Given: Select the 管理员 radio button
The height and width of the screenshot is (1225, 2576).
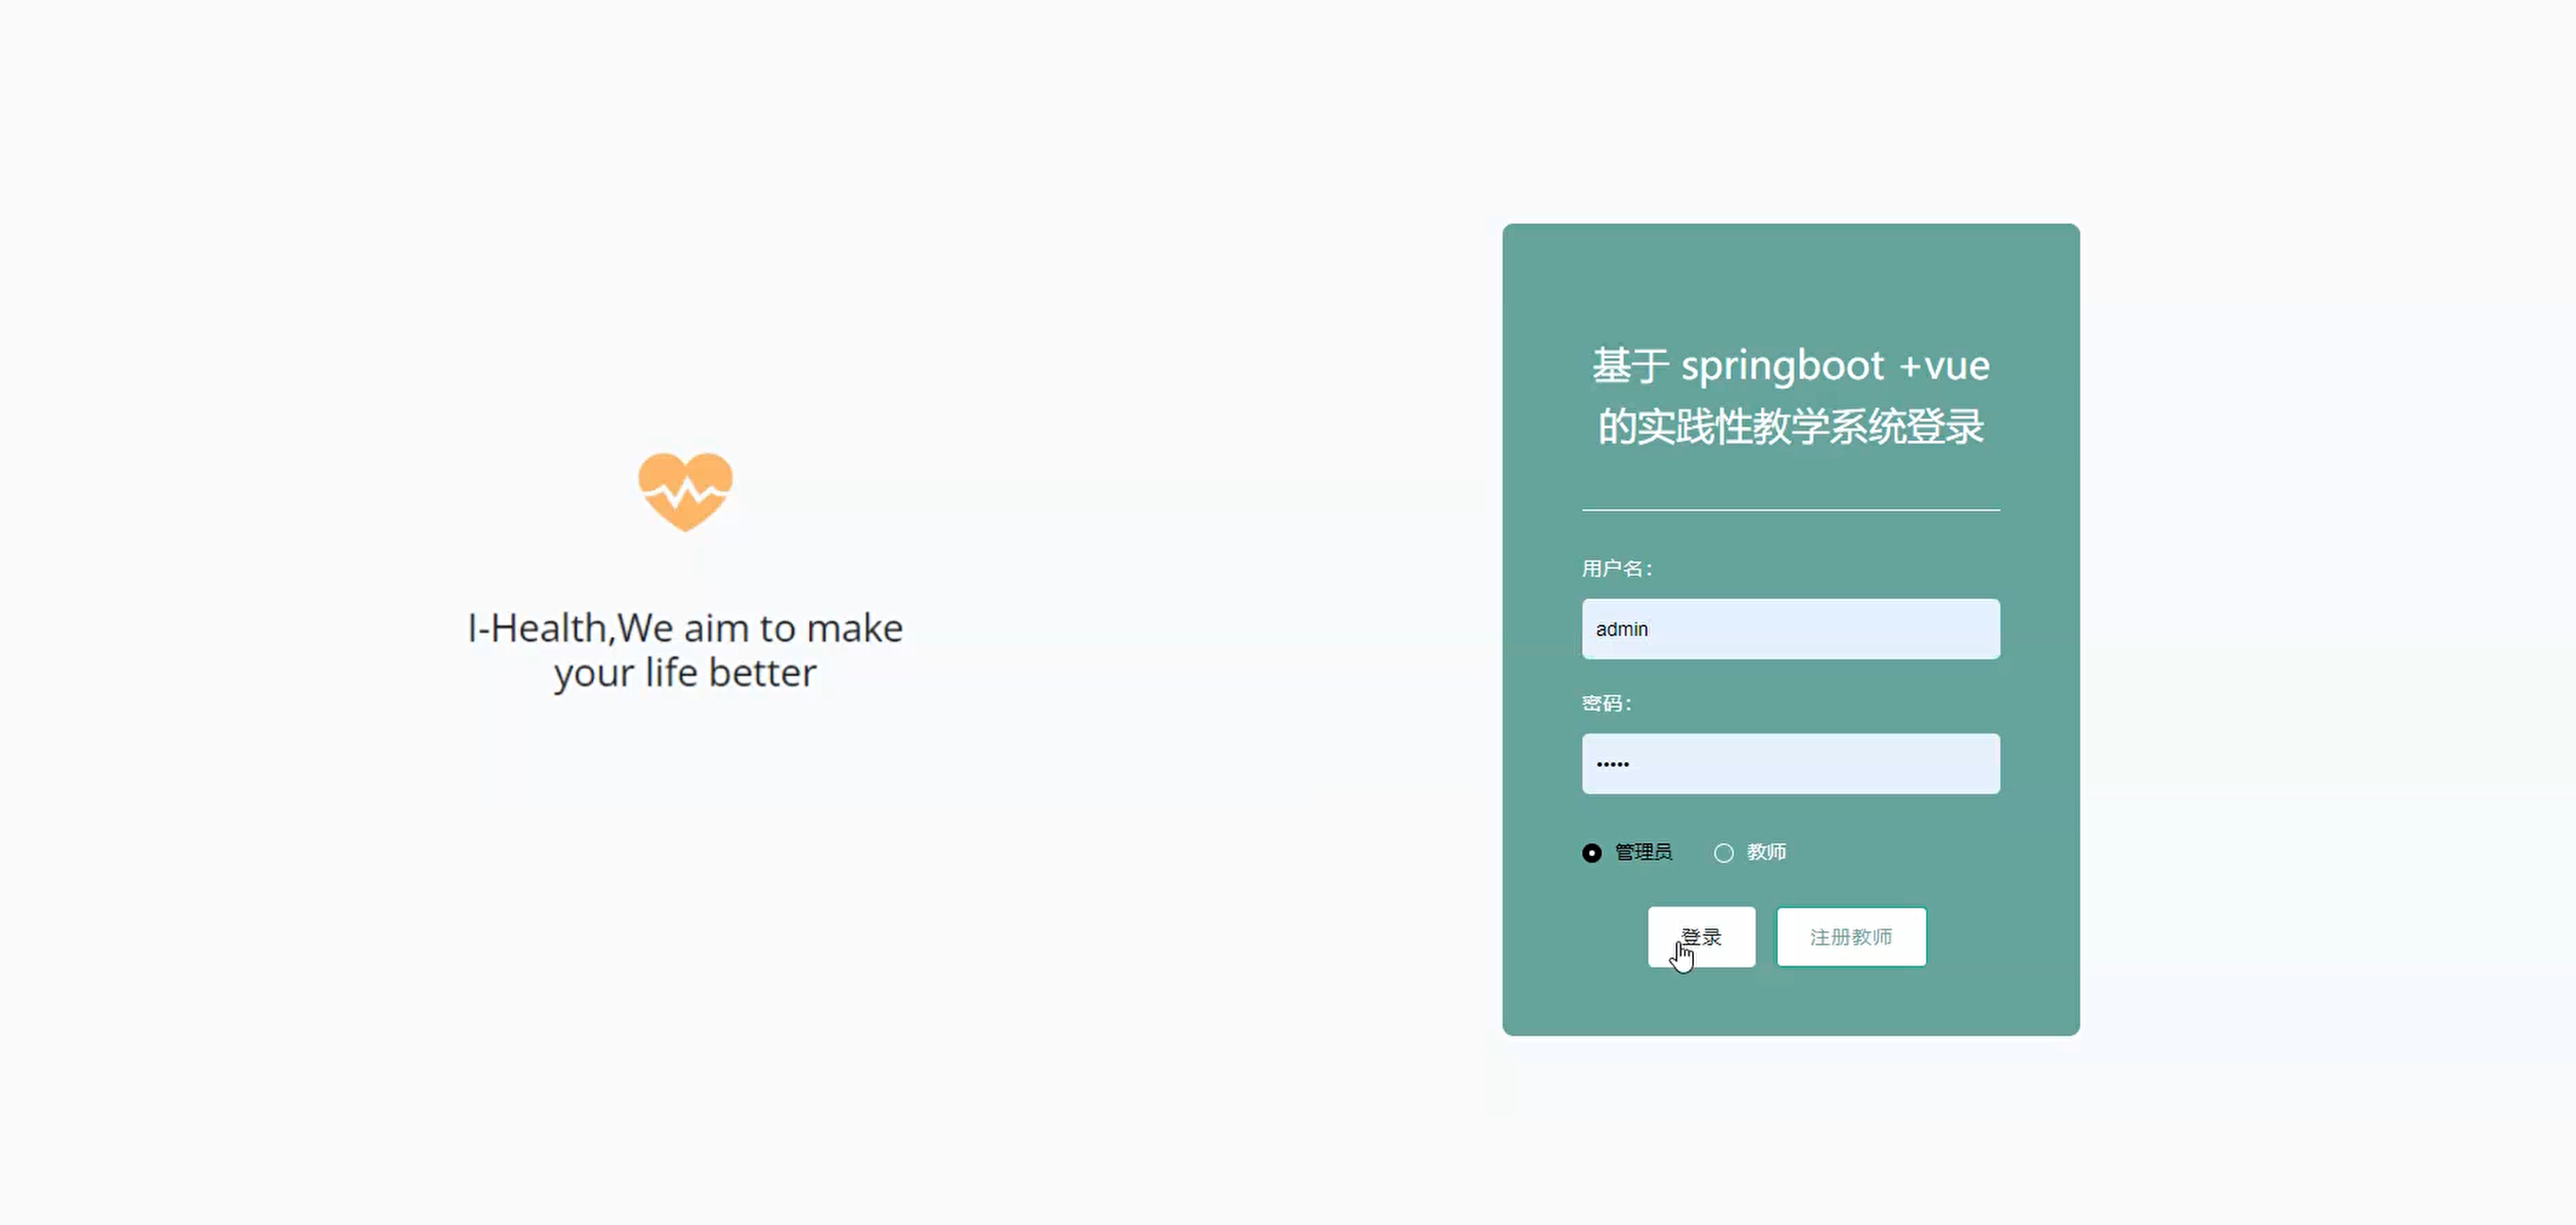Looking at the screenshot, I should point(1592,853).
